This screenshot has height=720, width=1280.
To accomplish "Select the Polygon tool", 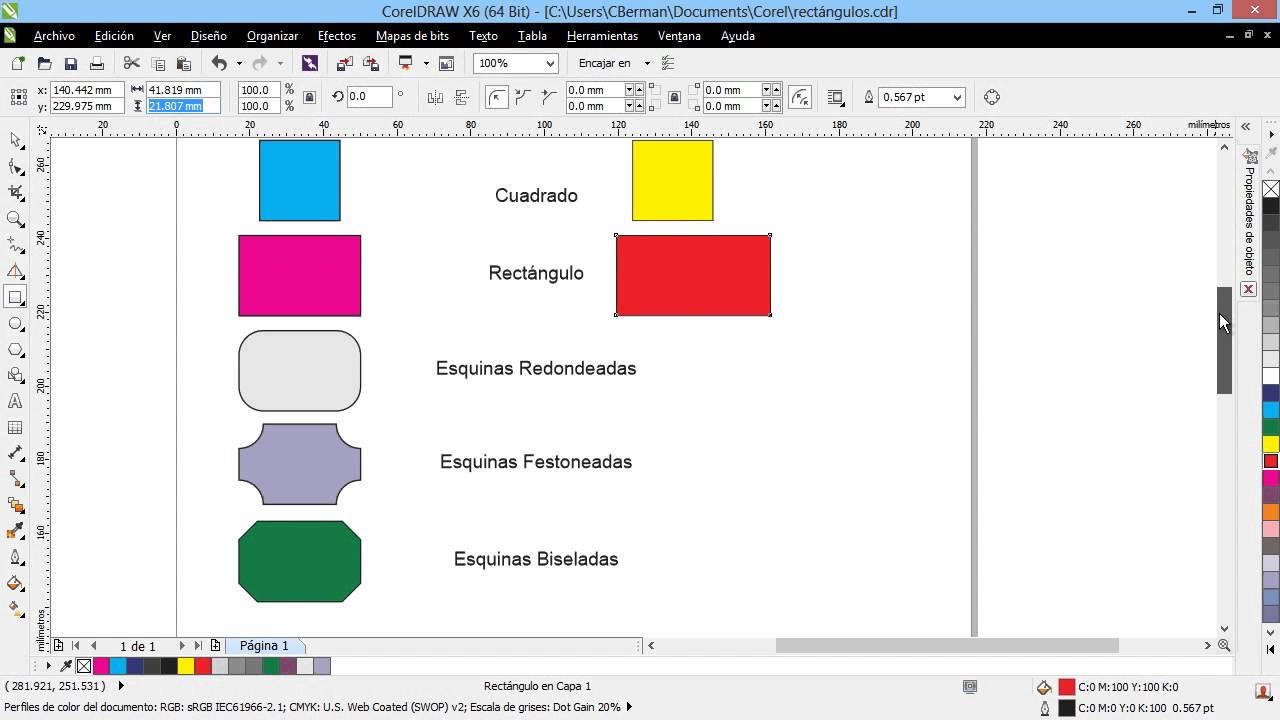I will pos(15,349).
